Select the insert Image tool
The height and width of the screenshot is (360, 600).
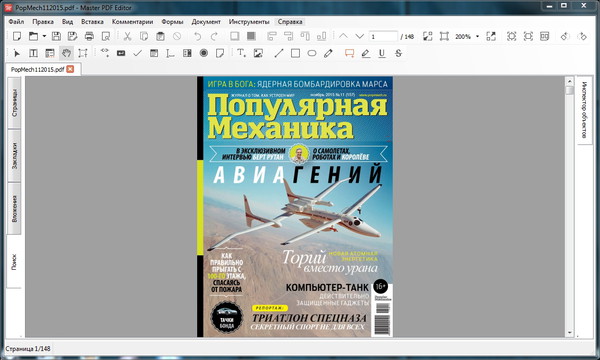(258, 53)
